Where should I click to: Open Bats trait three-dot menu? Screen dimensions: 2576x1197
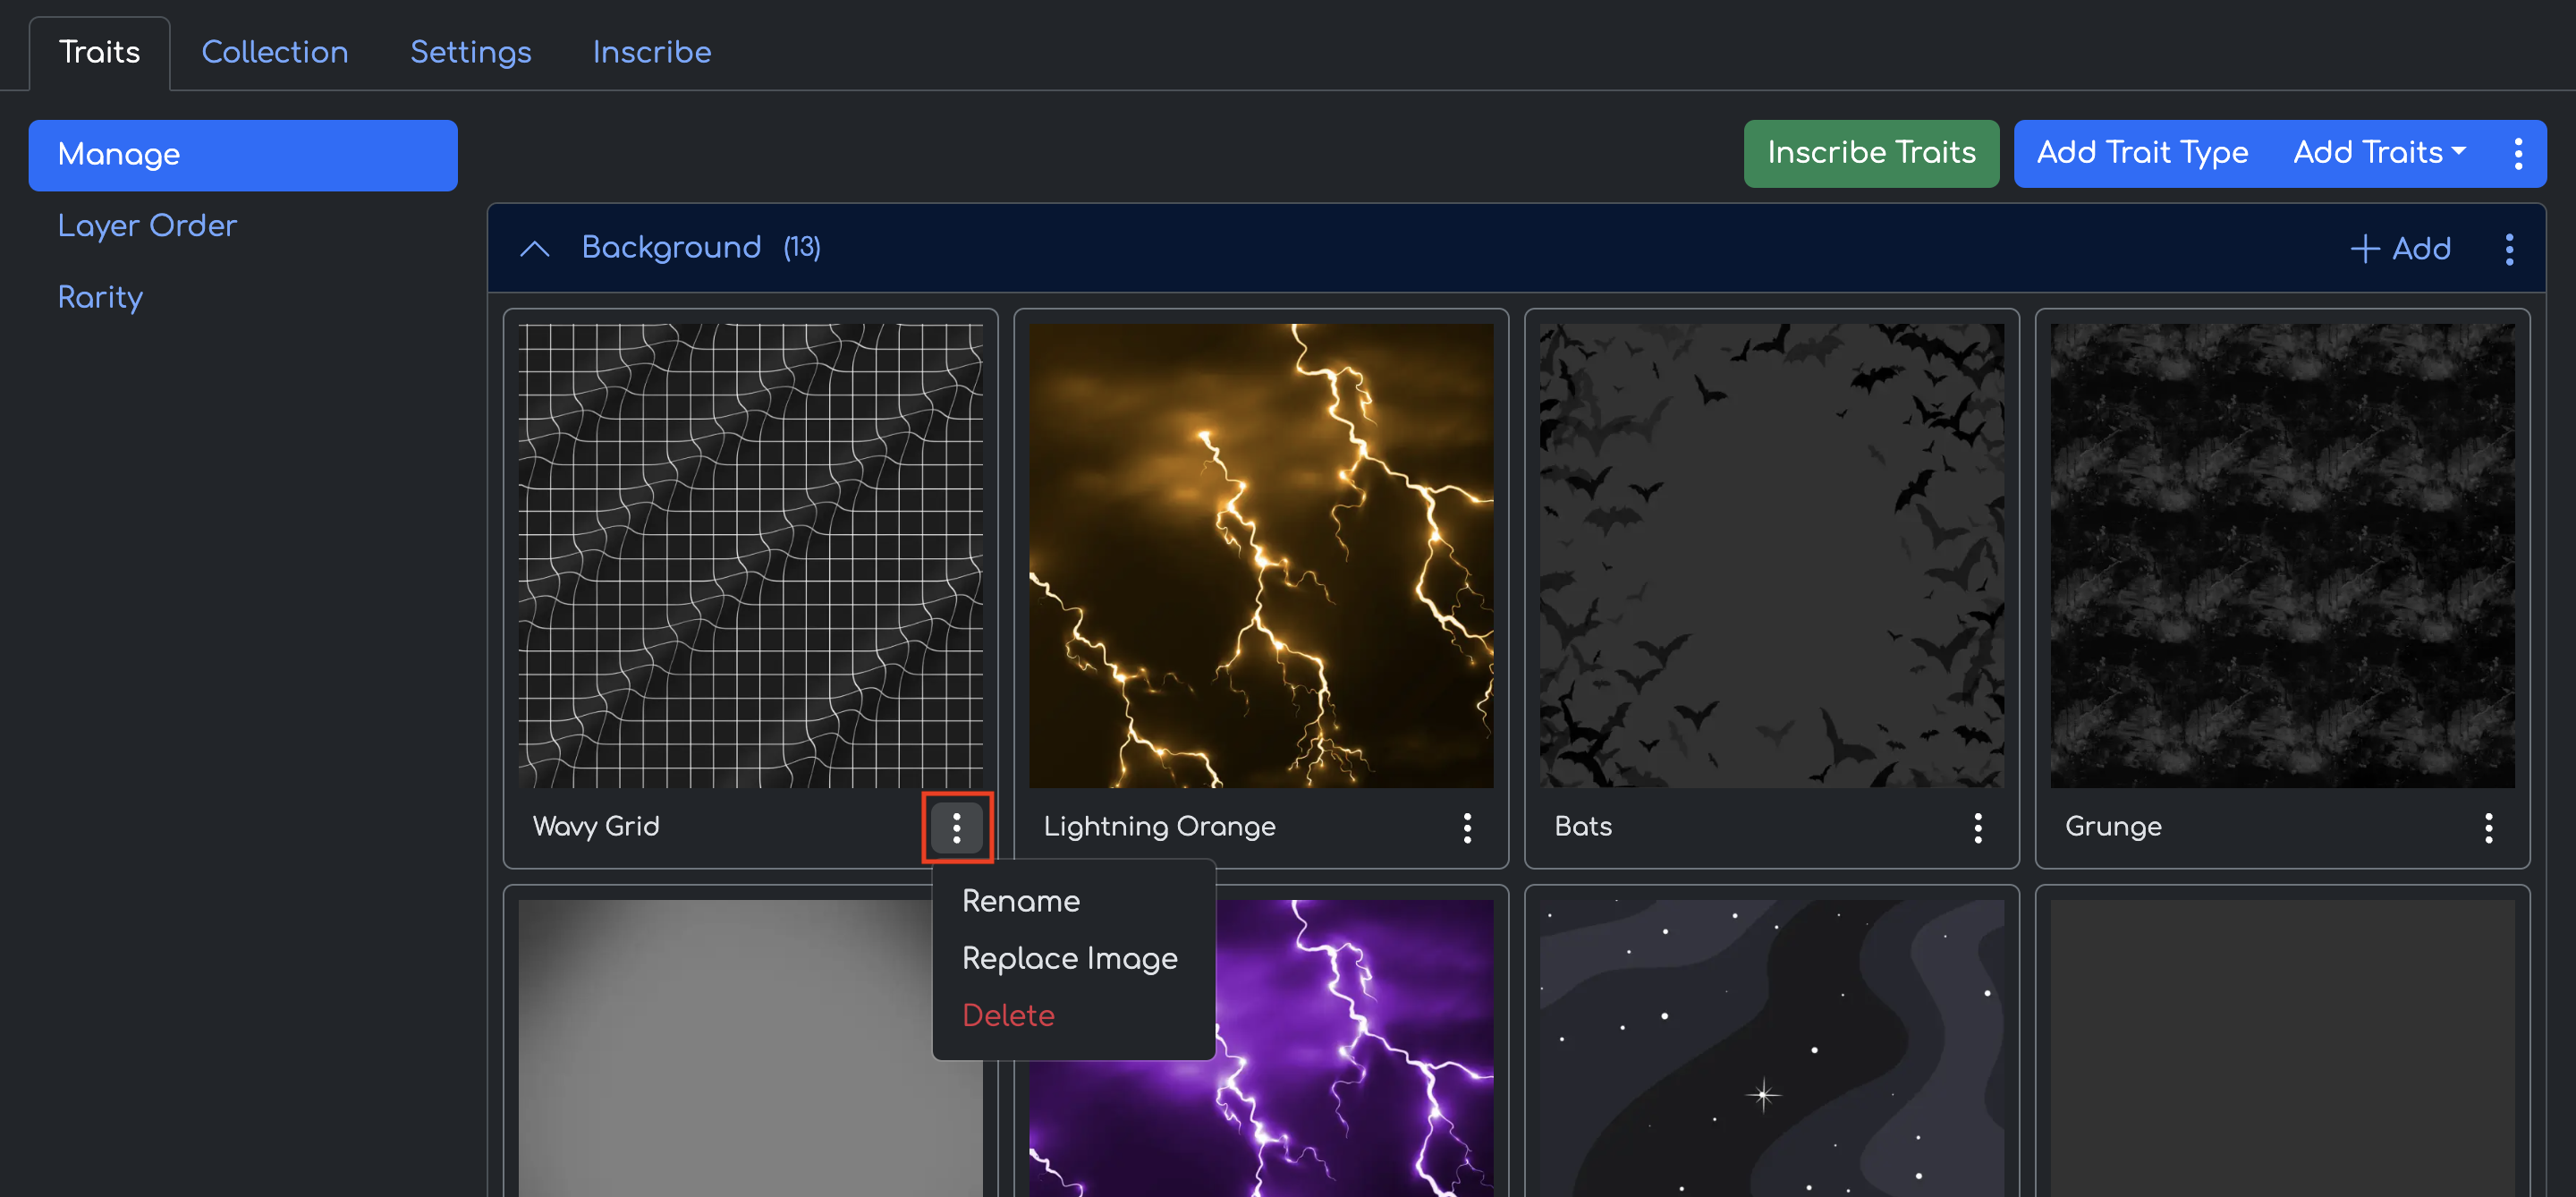(x=1977, y=826)
